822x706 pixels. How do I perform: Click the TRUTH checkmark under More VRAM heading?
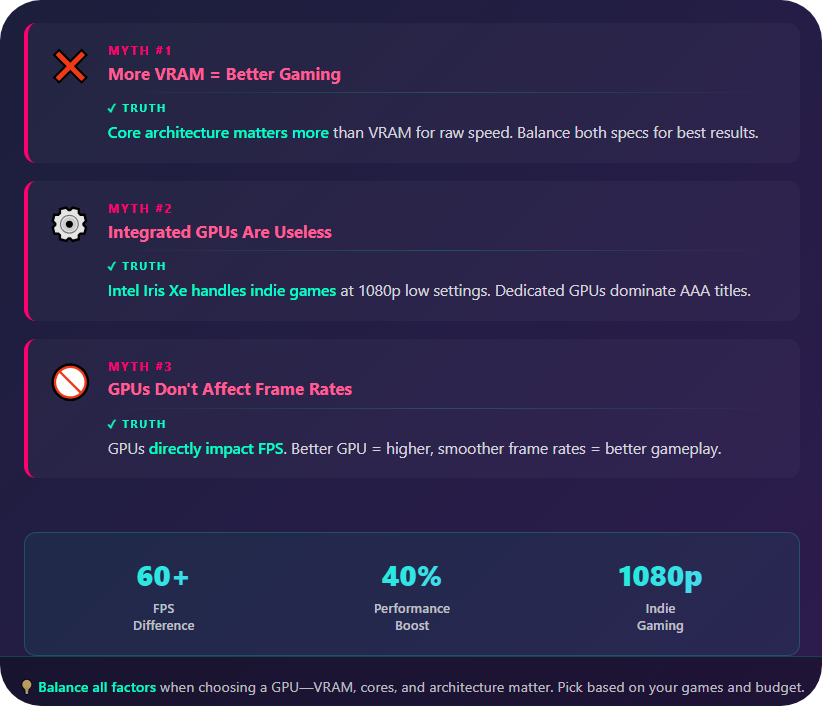click(x=112, y=108)
